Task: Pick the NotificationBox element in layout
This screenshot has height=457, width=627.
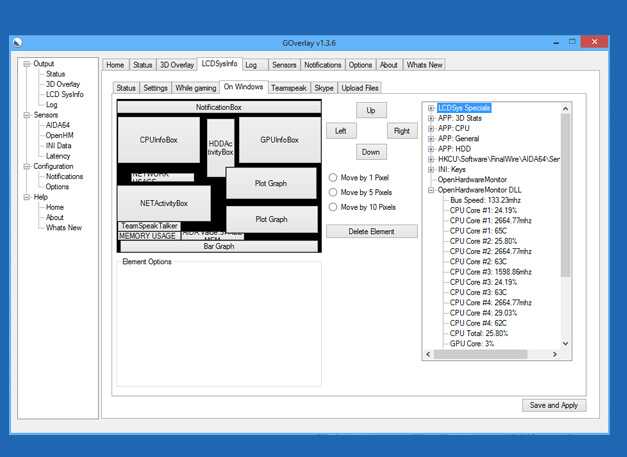Action: (x=218, y=107)
